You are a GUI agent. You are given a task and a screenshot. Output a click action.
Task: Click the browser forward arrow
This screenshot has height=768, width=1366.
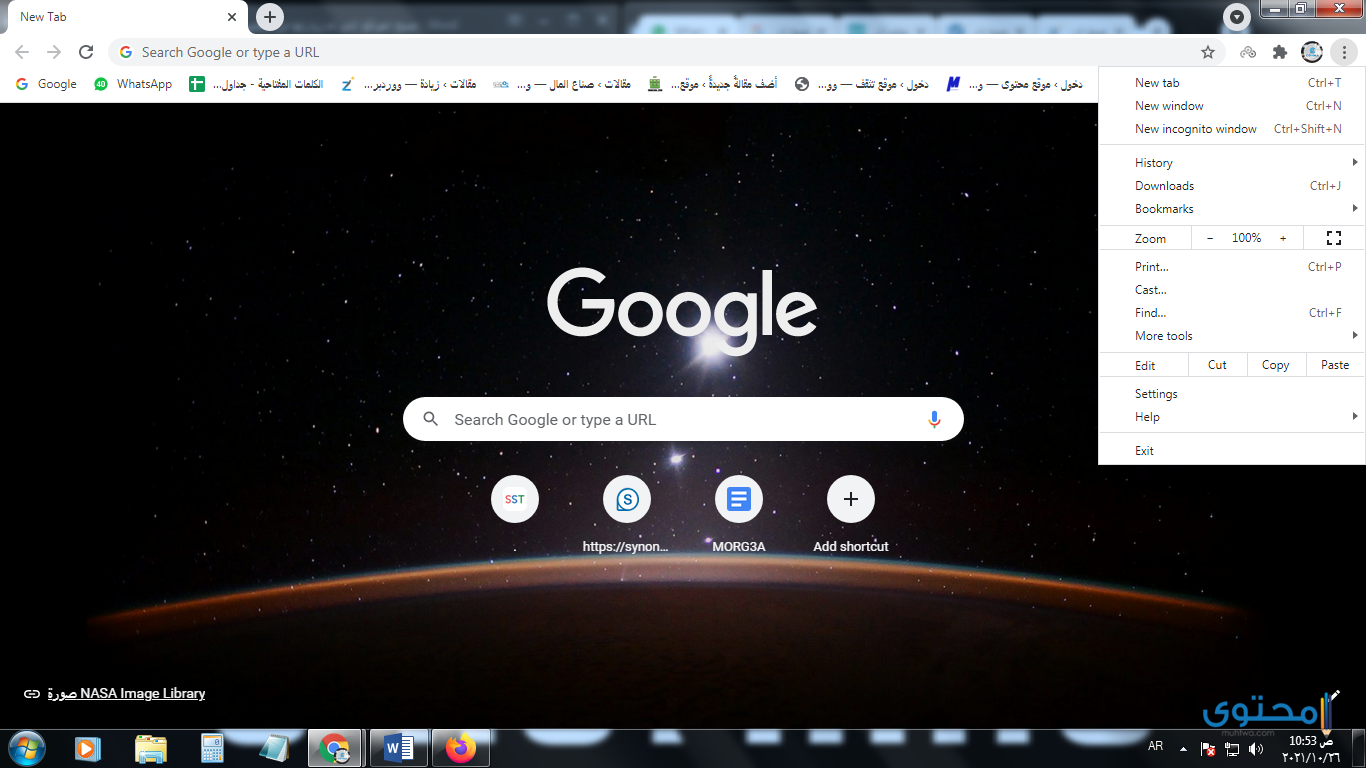(x=54, y=52)
